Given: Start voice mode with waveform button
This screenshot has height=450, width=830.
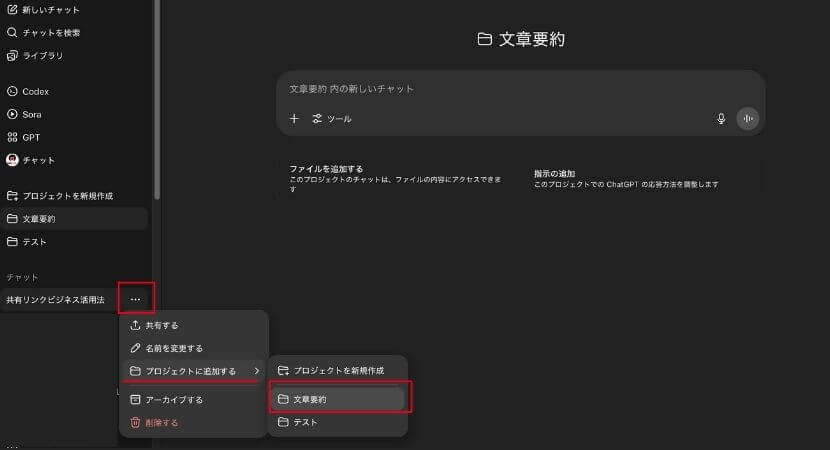Looking at the screenshot, I should [747, 119].
